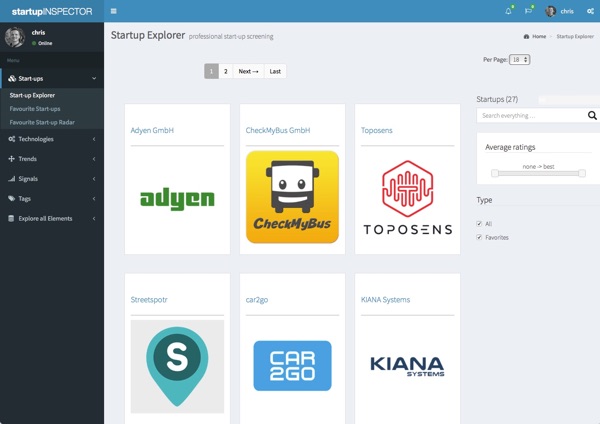Screen dimensions: 600x424
Task: Open the car2go title link
Action: click(257, 300)
